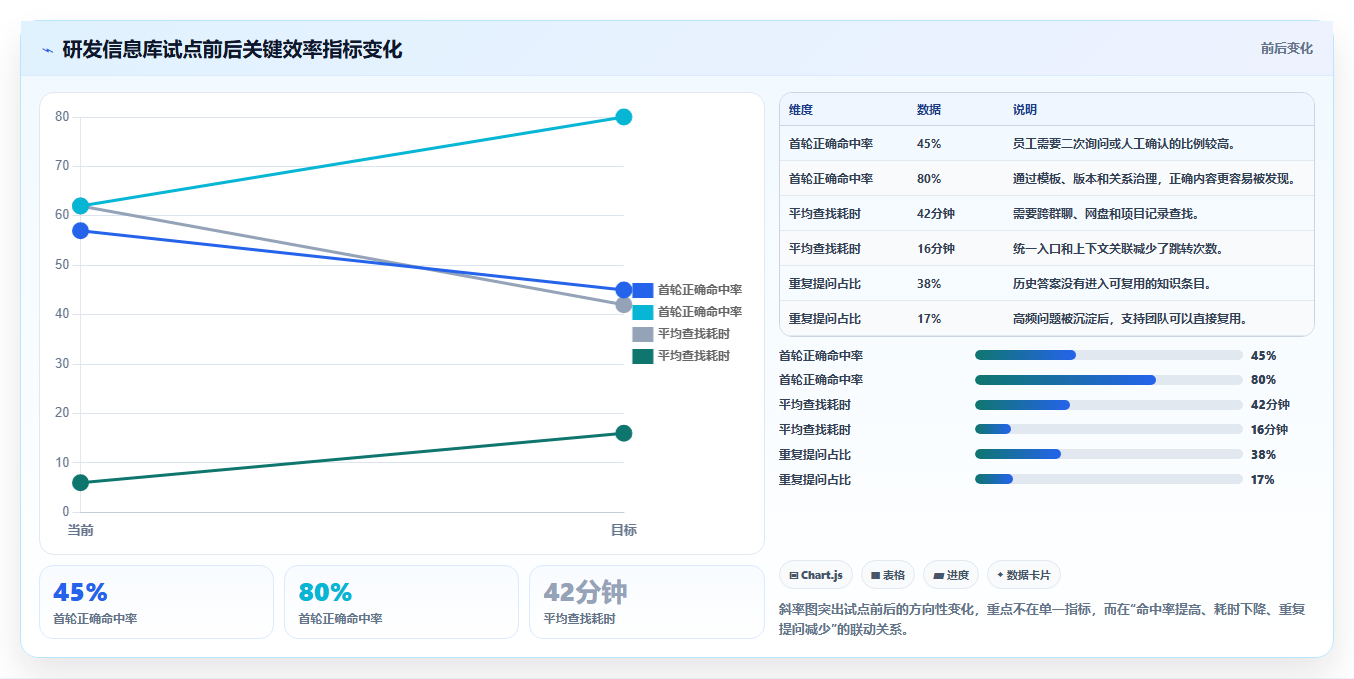Screen dimensions: 1354x679
Task: Open the 80% 首轮正确命中率 data card
Action: (401, 602)
